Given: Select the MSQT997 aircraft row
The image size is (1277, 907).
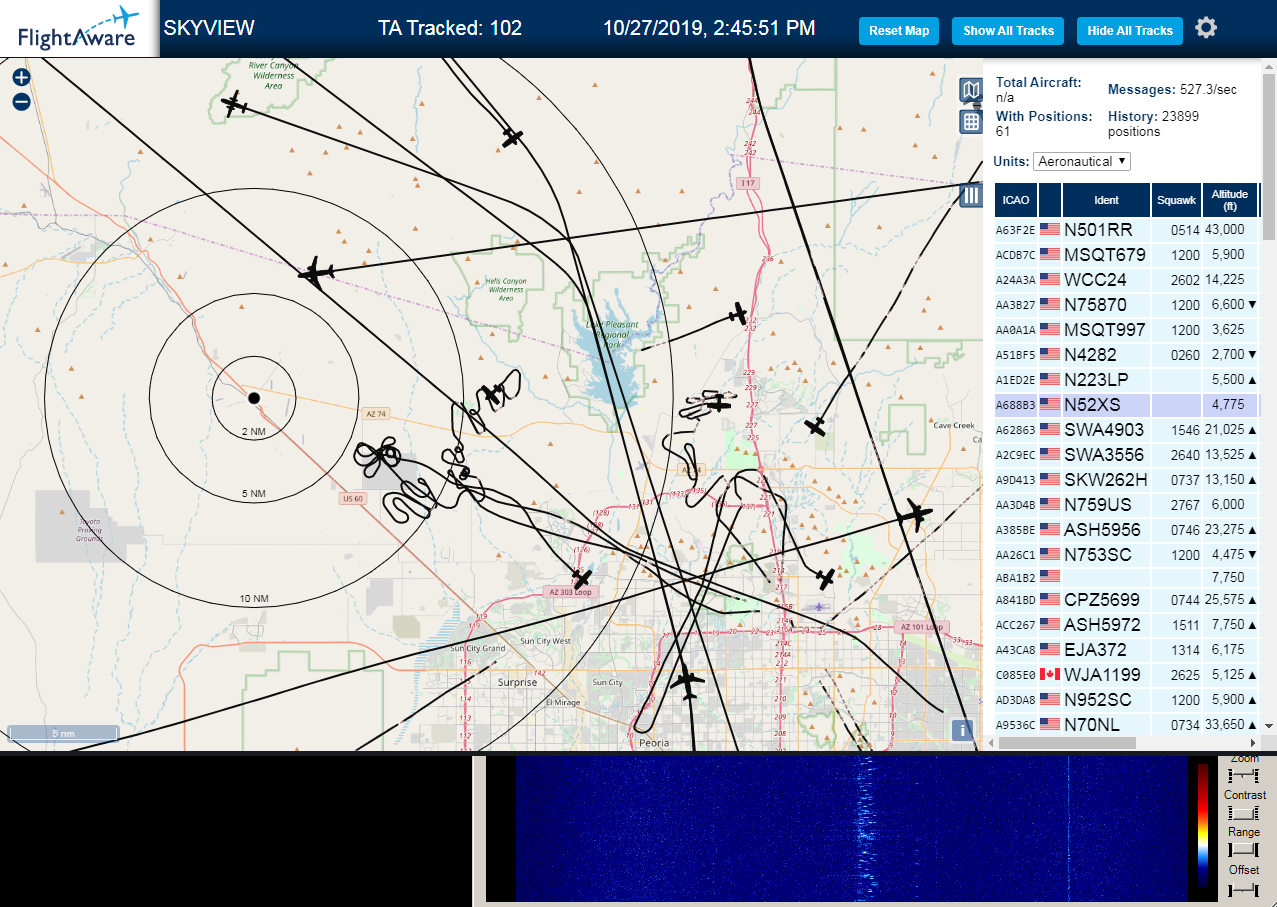Looking at the screenshot, I should (1127, 329).
